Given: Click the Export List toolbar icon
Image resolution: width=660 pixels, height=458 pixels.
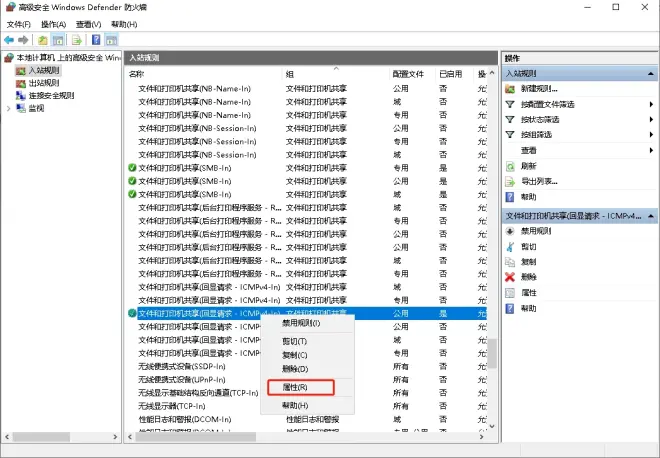Looking at the screenshot, I should [77, 40].
